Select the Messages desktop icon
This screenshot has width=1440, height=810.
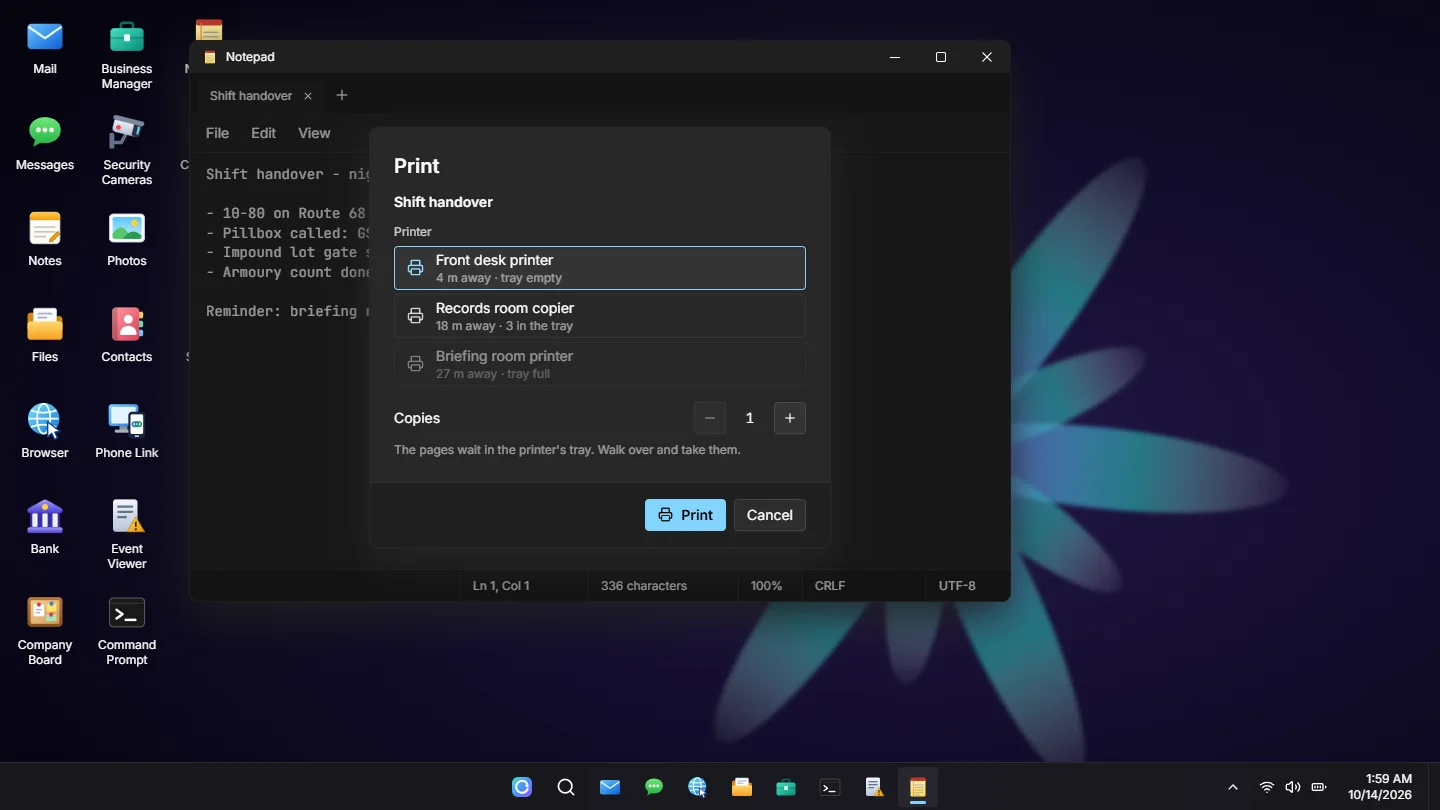45,144
